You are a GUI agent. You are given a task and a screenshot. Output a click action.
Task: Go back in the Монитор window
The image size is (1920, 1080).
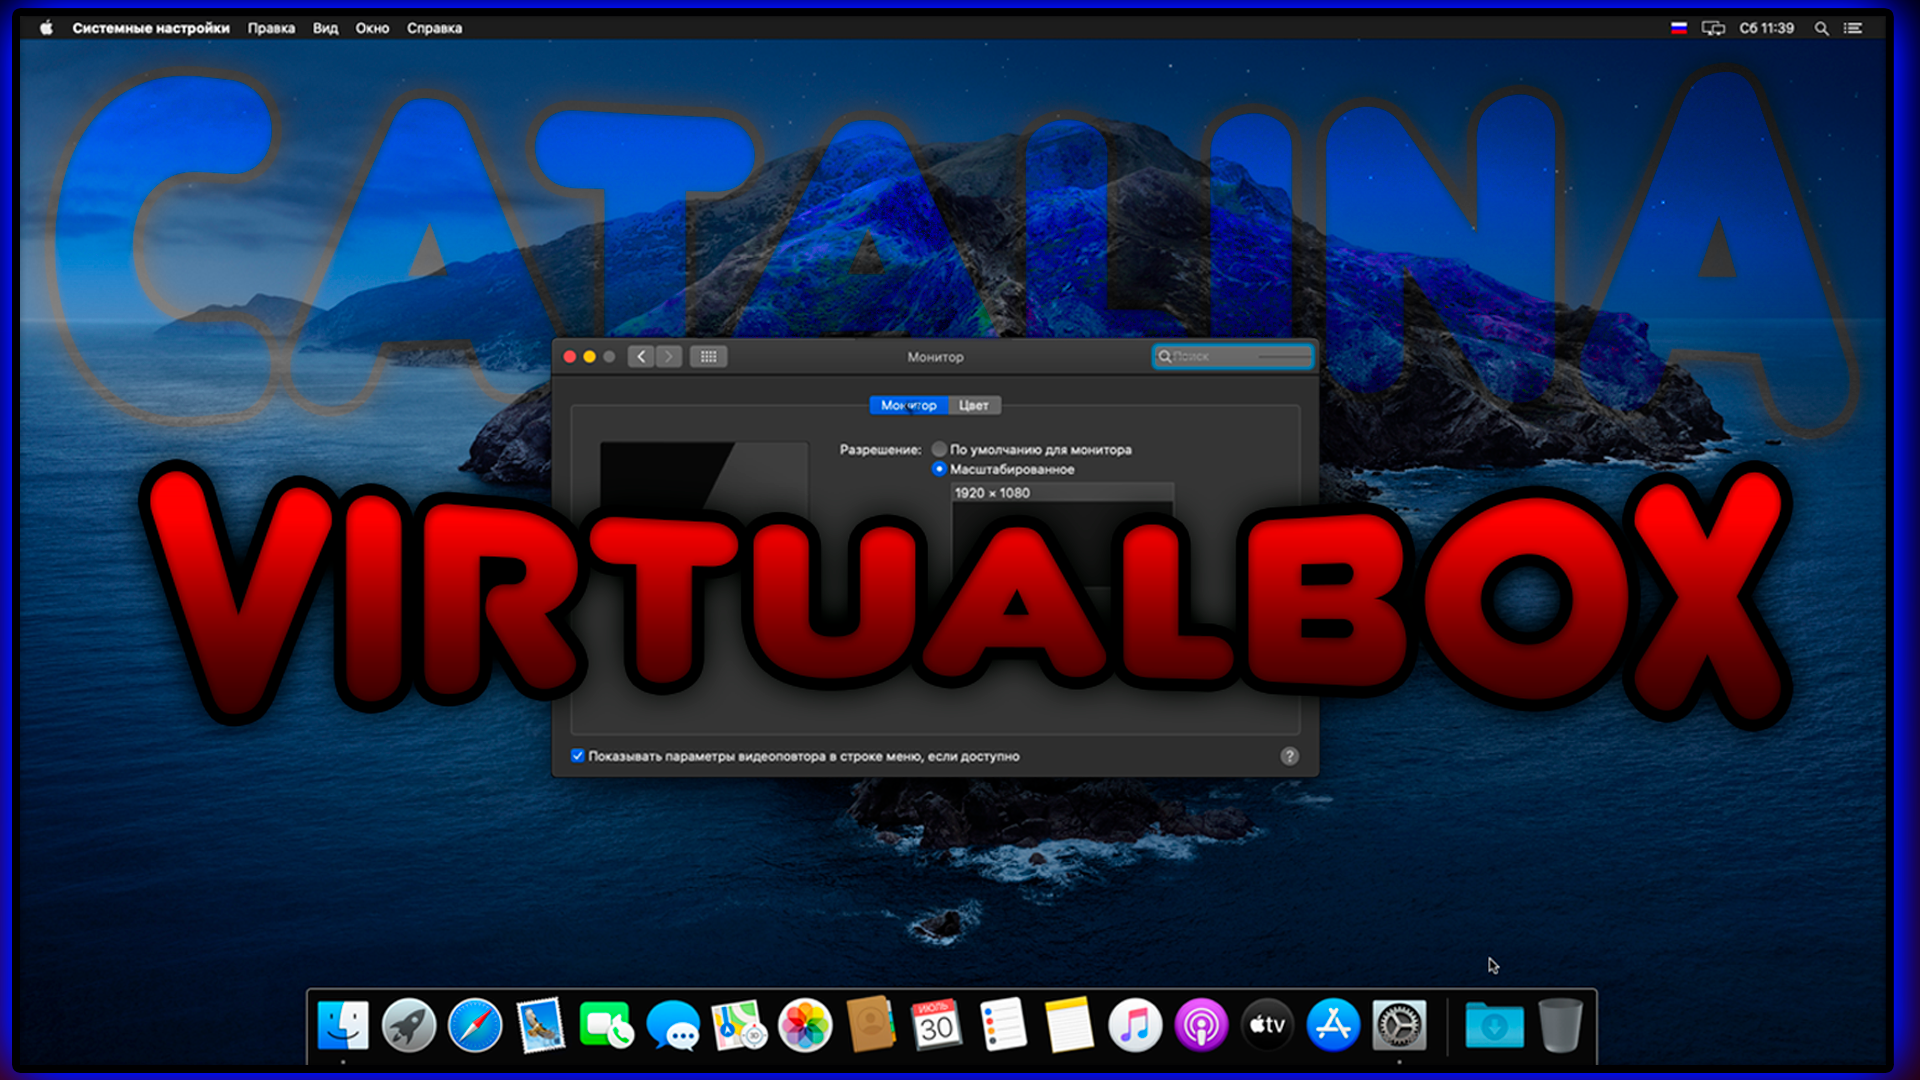(641, 356)
